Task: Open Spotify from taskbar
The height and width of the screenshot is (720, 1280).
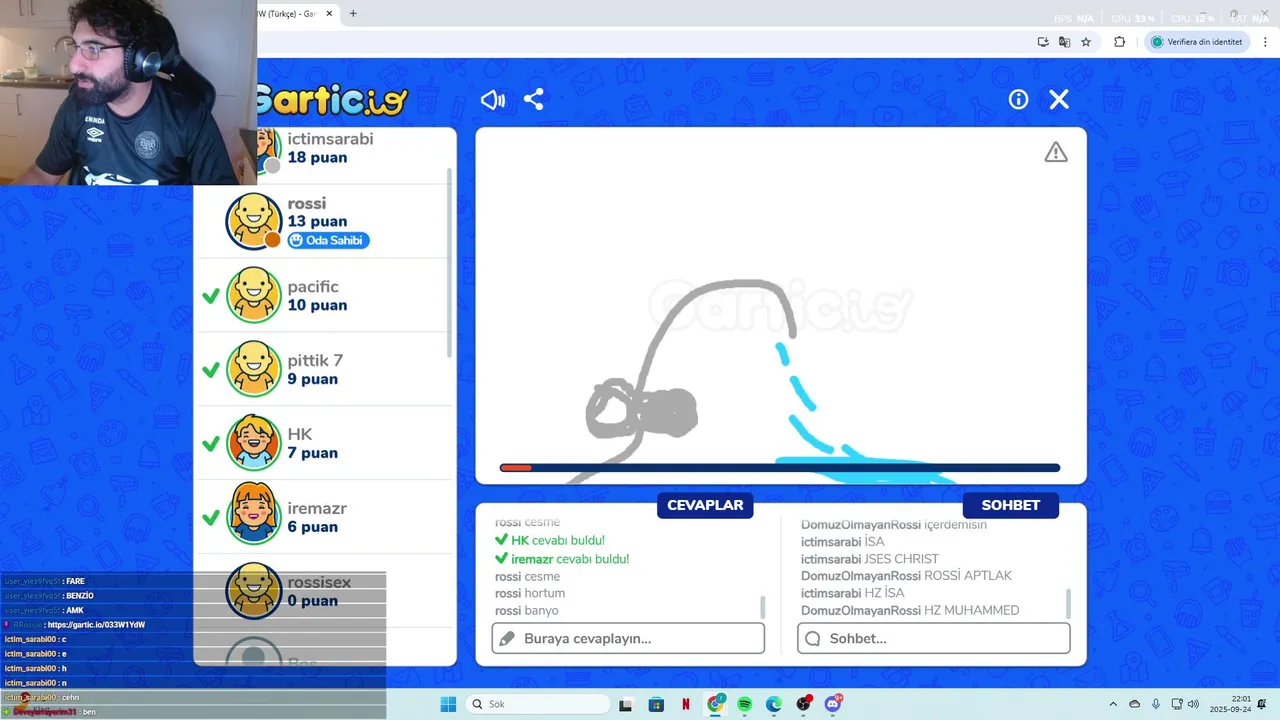Action: pyautogui.click(x=744, y=704)
